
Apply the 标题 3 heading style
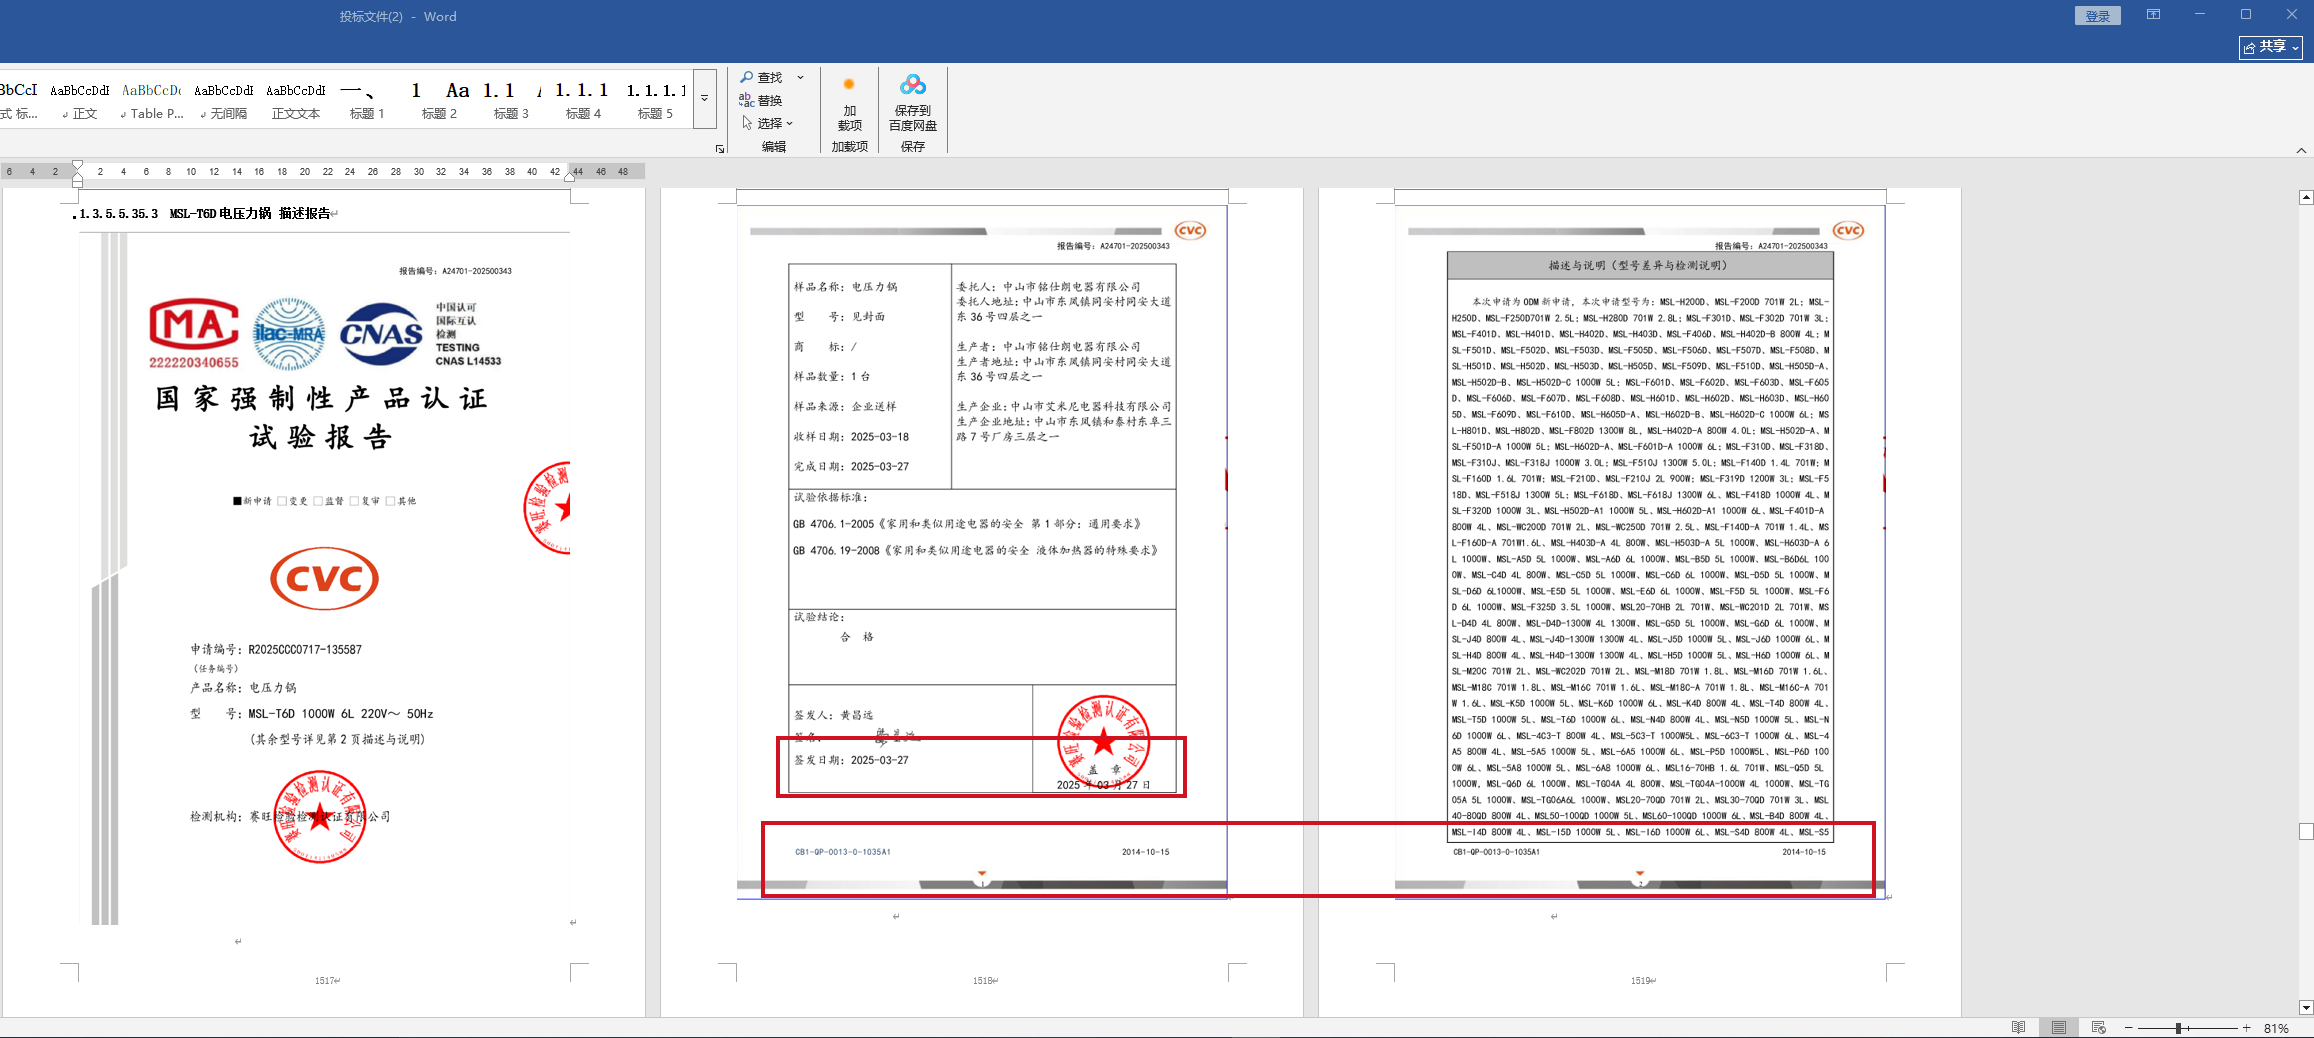511,99
